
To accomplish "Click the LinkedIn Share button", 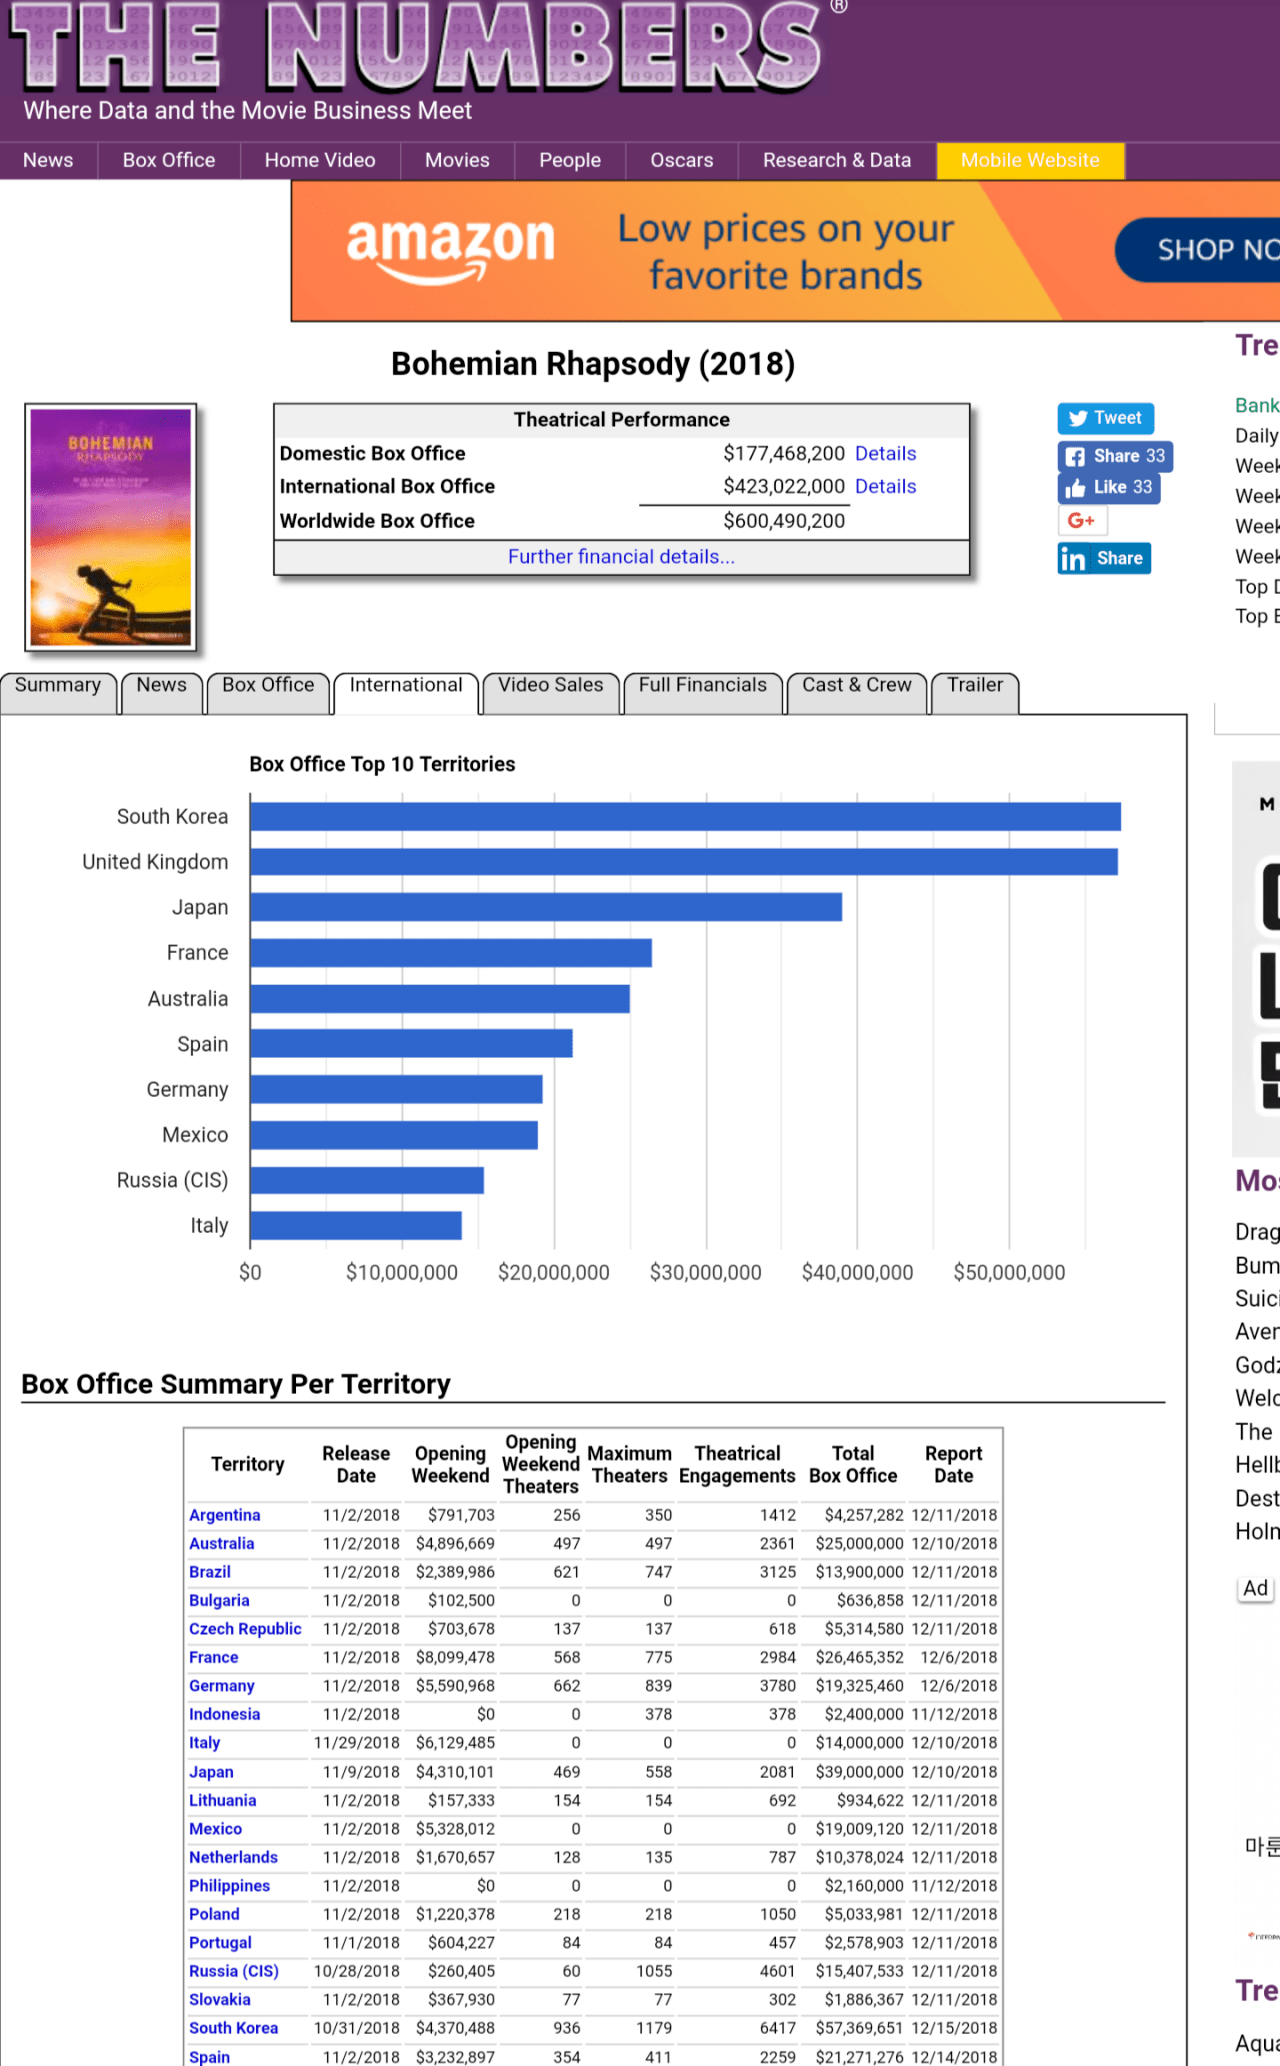I will click(x=1104, y=558).
